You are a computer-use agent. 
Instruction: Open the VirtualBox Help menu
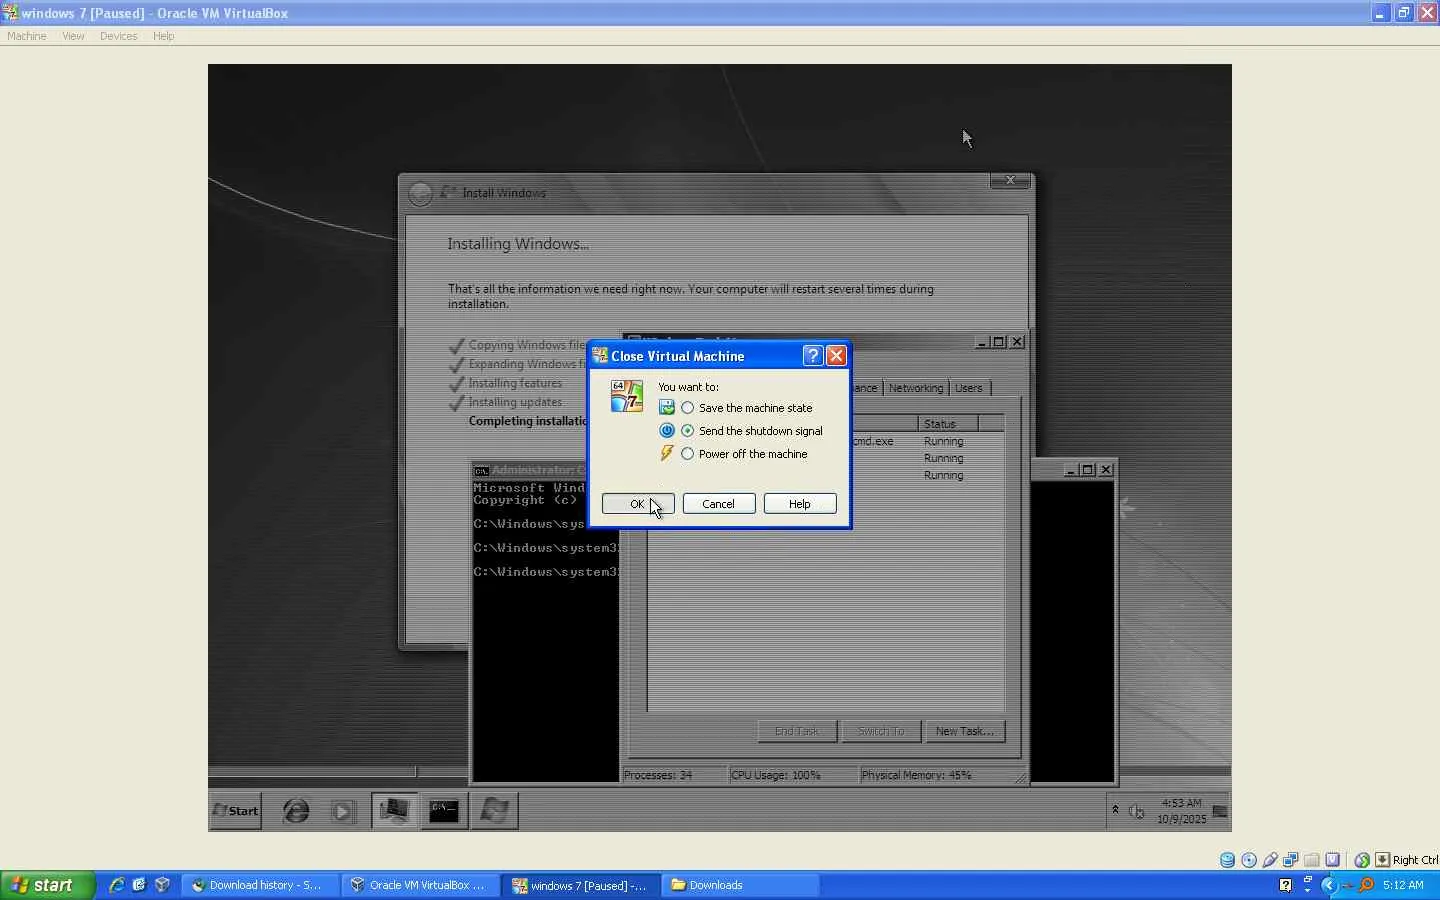click(163, 36)
